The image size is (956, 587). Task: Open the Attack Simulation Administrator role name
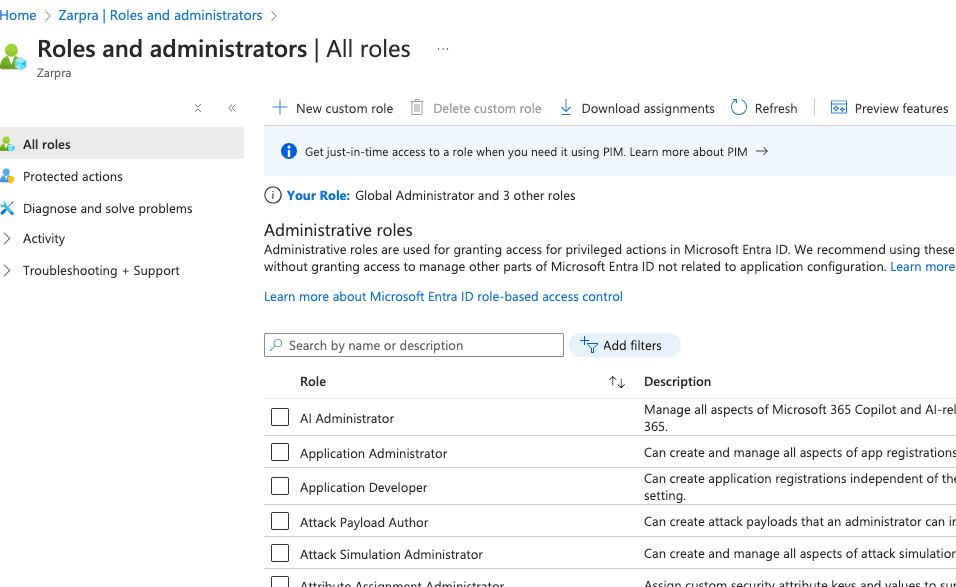391,554
